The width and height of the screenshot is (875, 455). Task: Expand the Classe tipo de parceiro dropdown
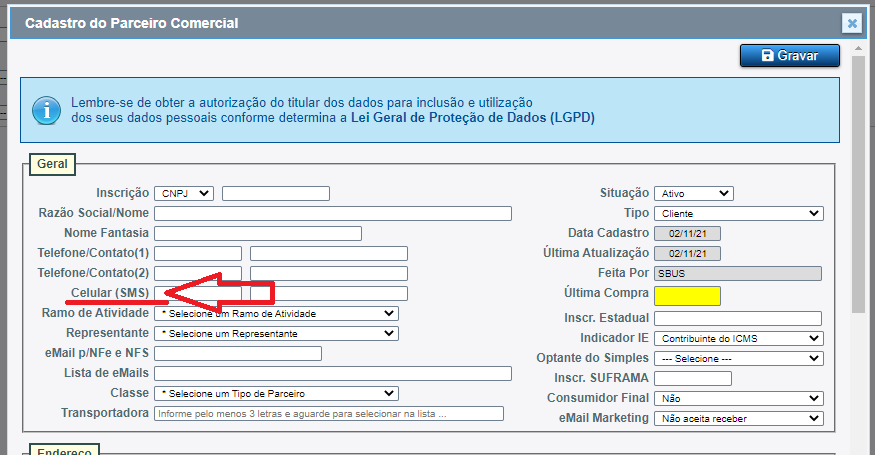[276, 393]
